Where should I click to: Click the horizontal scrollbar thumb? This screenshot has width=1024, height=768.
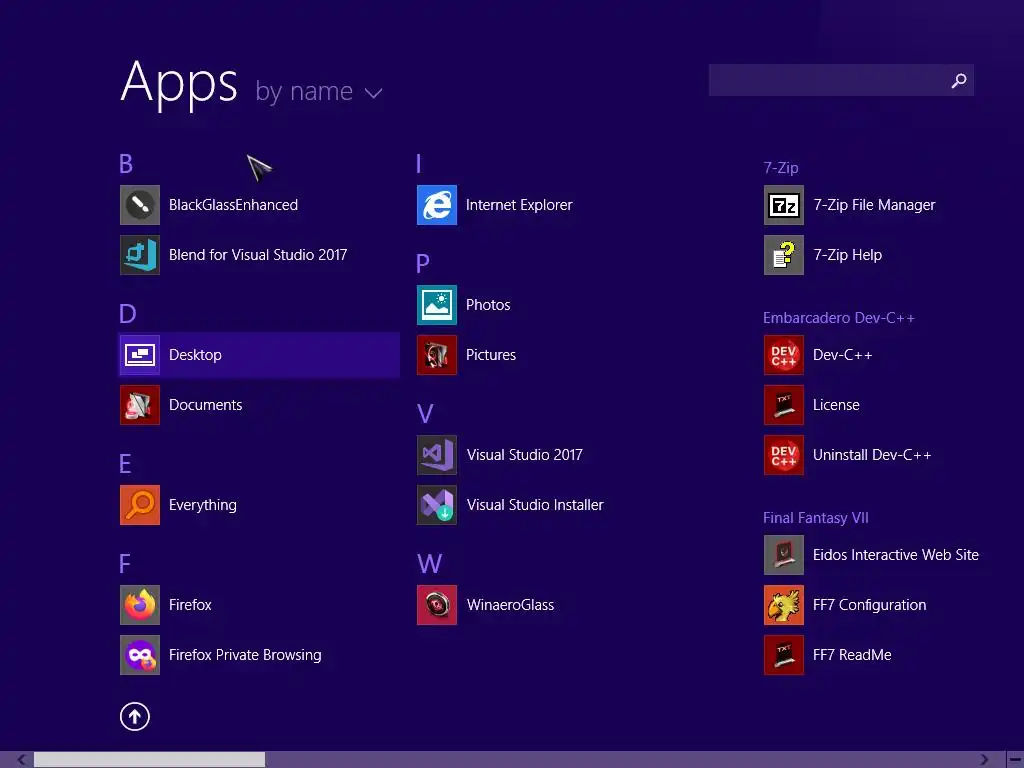[x=150, y=760]
